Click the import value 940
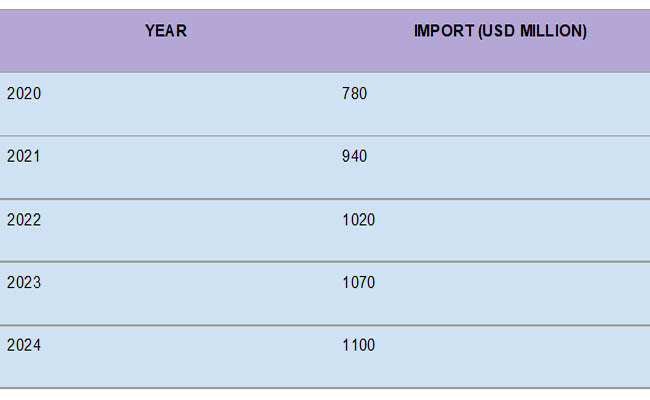This screenshot has width=650, height=400. click(354, 156)
